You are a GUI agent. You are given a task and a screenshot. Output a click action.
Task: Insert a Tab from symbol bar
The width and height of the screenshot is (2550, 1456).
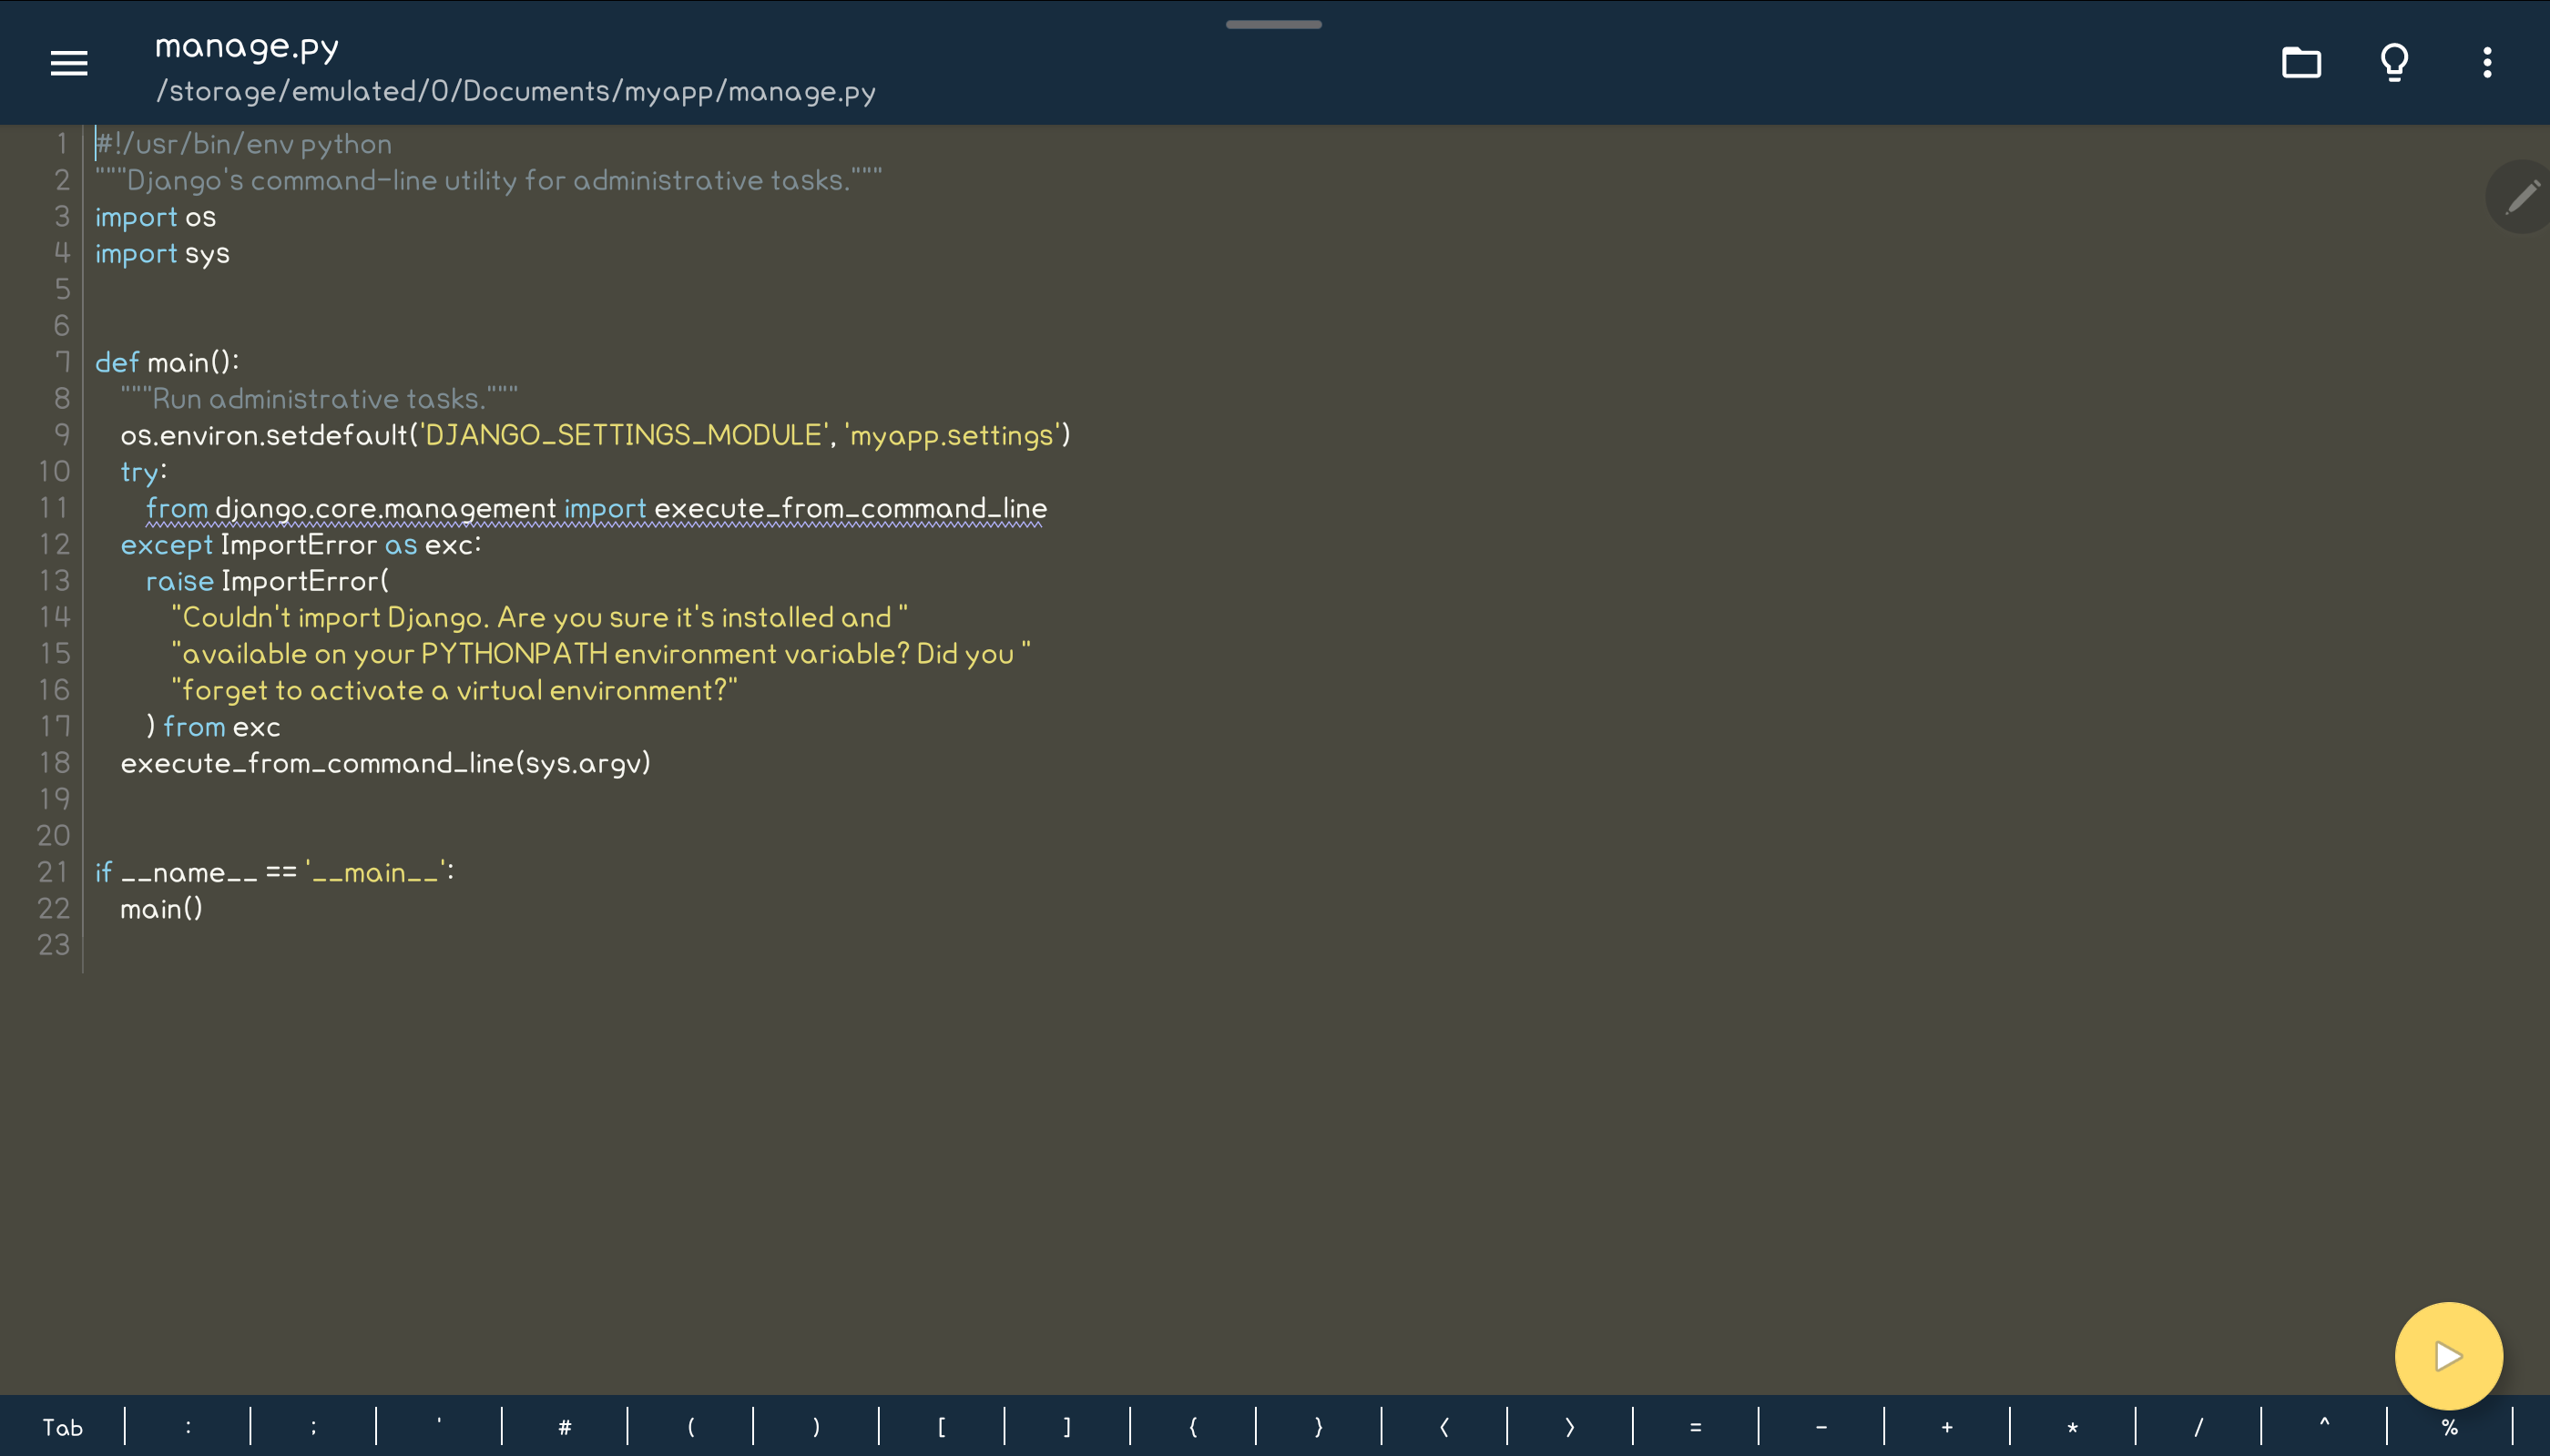pos(63,1427)
